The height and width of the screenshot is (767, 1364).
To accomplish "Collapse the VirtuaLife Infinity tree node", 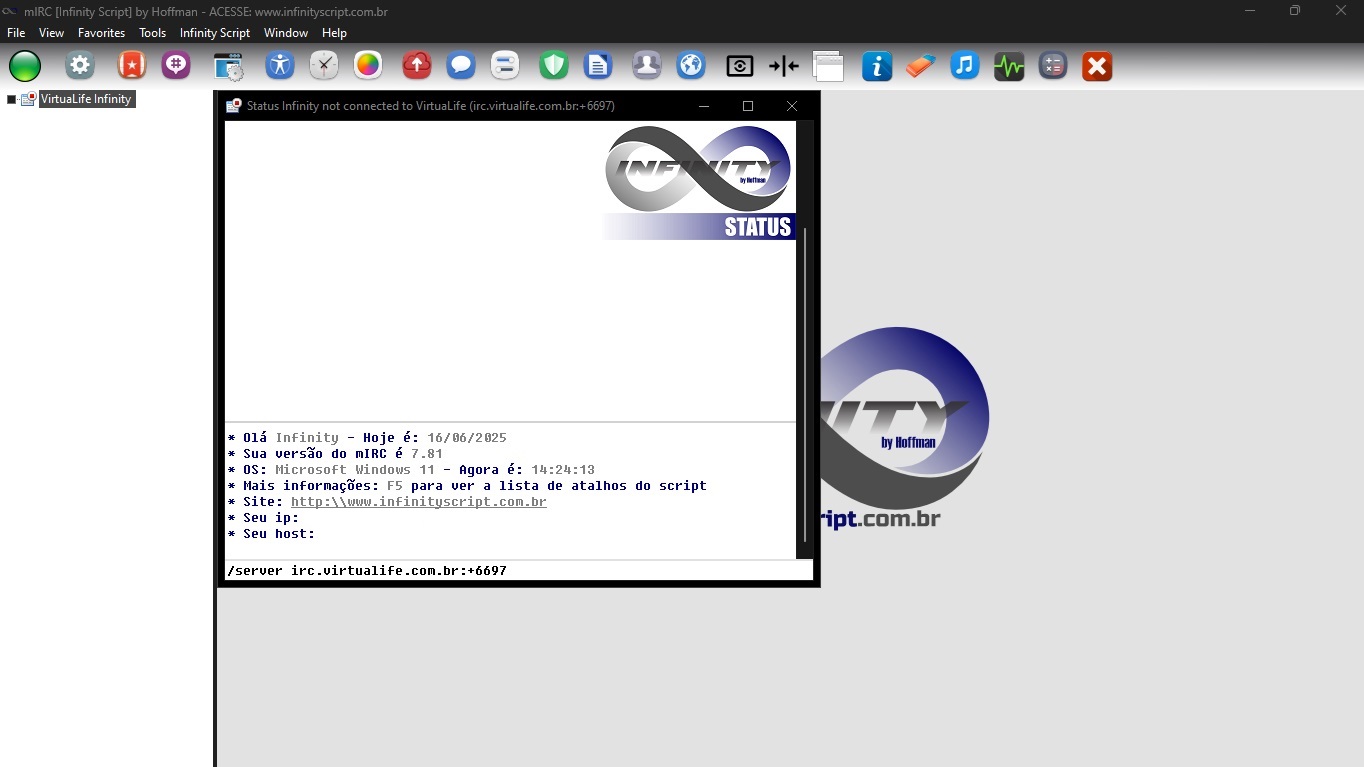I will pos(12,100).
